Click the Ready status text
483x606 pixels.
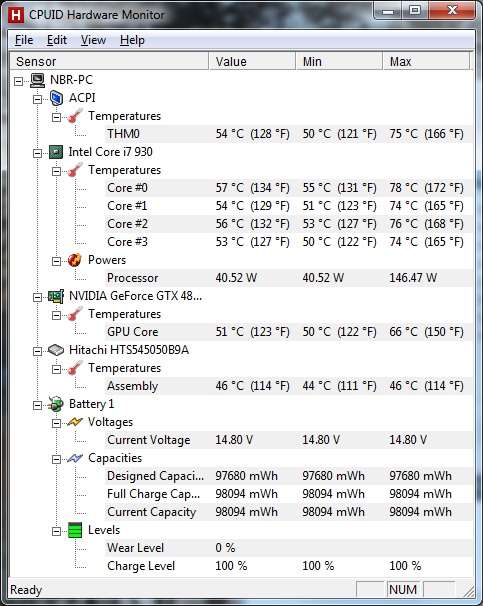pos(26,590)
